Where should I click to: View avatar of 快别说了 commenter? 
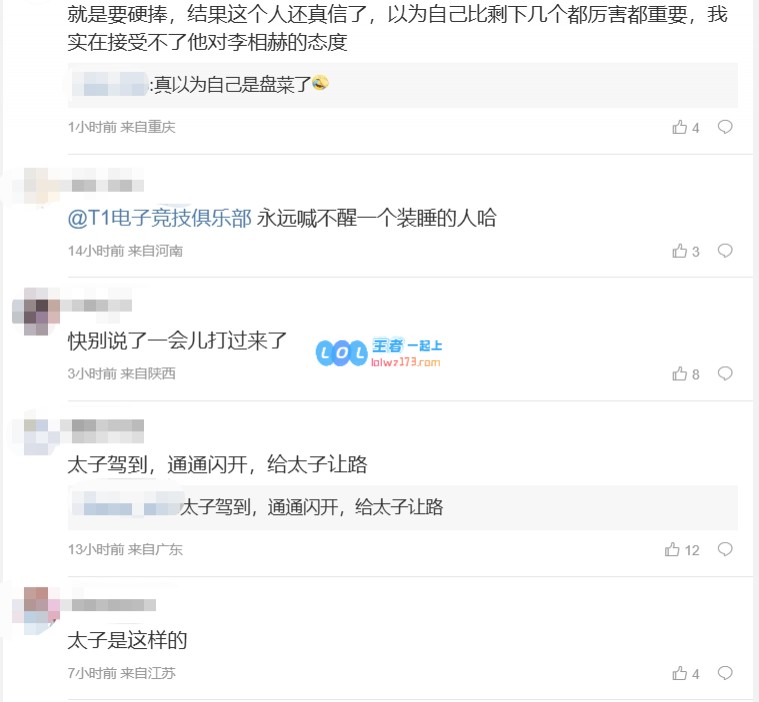pyautogui.click(x=36, y=311)
